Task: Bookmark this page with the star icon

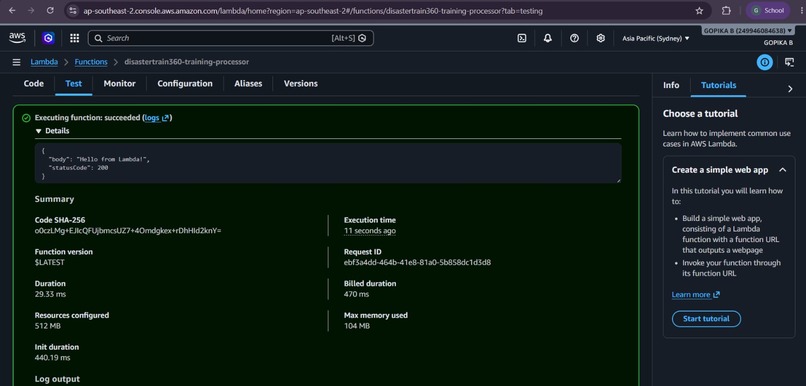Action: (699, 10)
